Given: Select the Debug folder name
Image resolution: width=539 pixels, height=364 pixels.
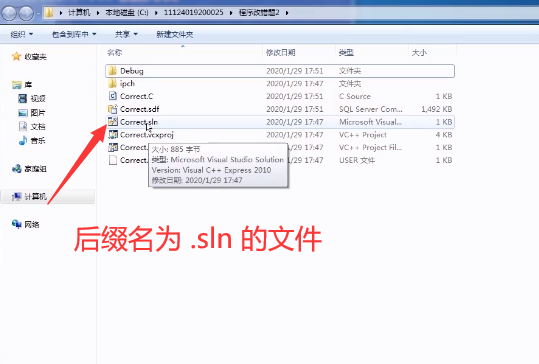Looking at the screenshot, I should (132, 71).
